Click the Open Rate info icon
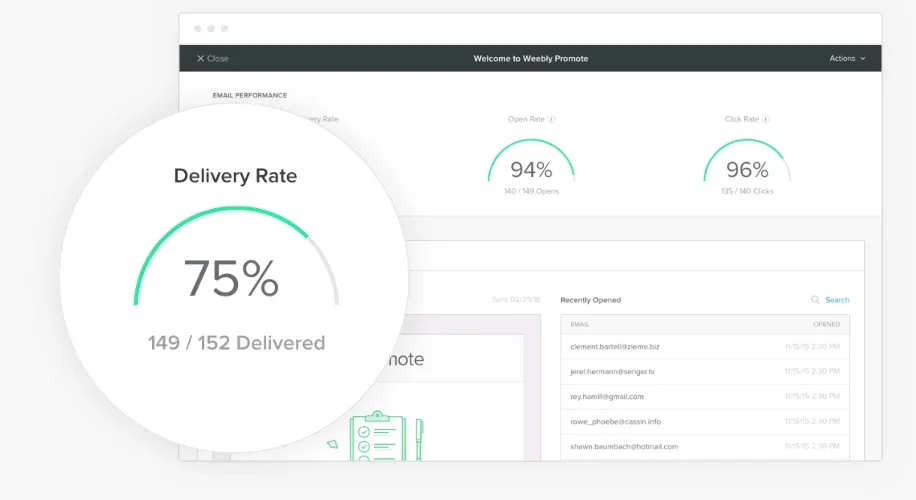Image resolution: width=916 pixels, height=500 pixels. 551,119
